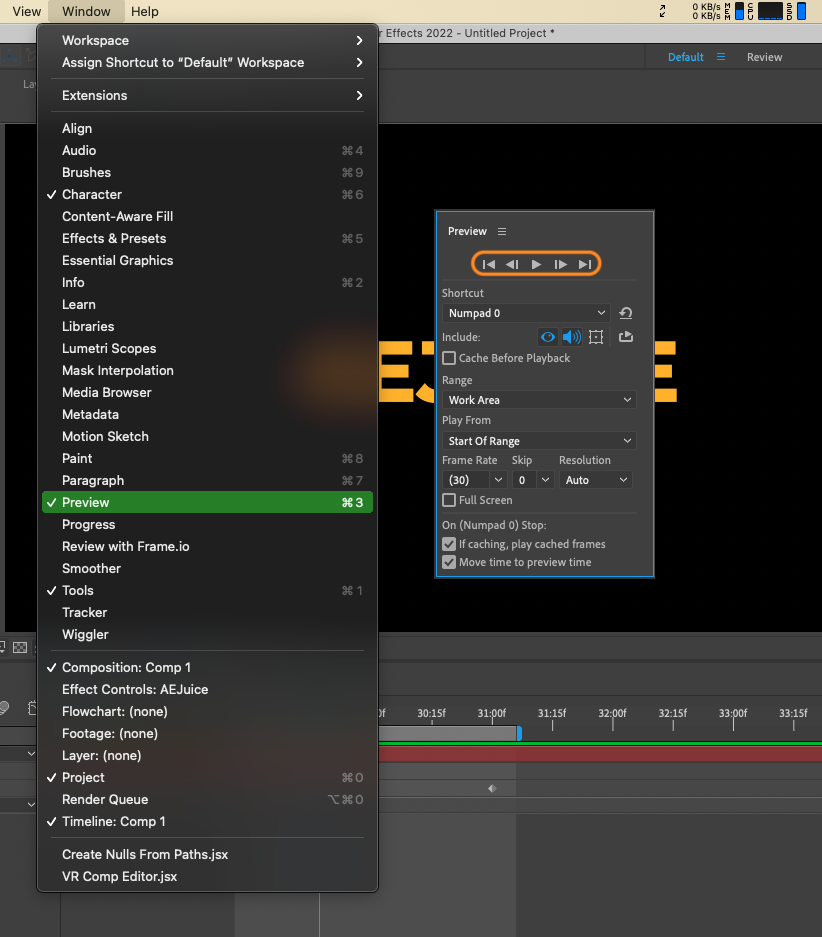Play the preview
Viewport: 822px width, 937px height.
(x=536, y=264)
